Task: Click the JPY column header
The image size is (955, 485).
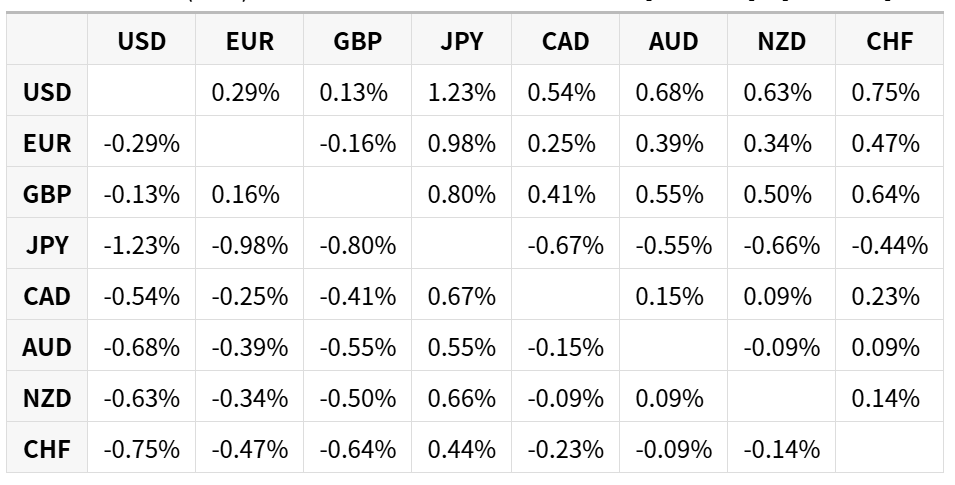Action: click(462, 40)
